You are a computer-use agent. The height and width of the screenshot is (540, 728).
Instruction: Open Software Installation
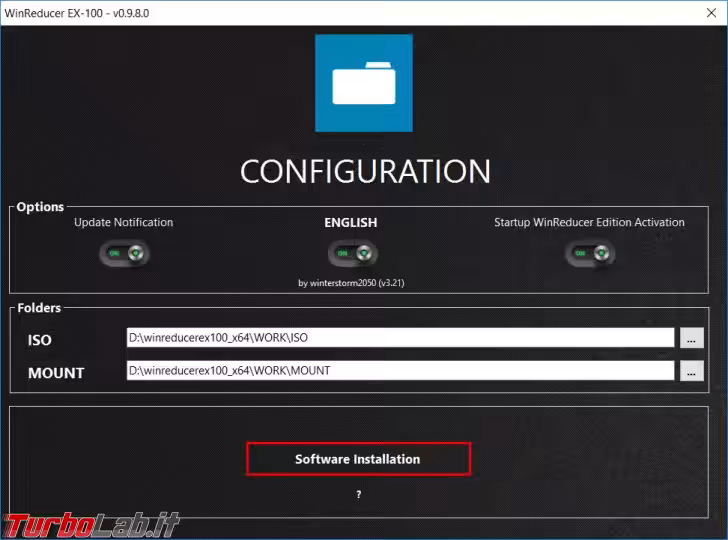coord(358,459)
